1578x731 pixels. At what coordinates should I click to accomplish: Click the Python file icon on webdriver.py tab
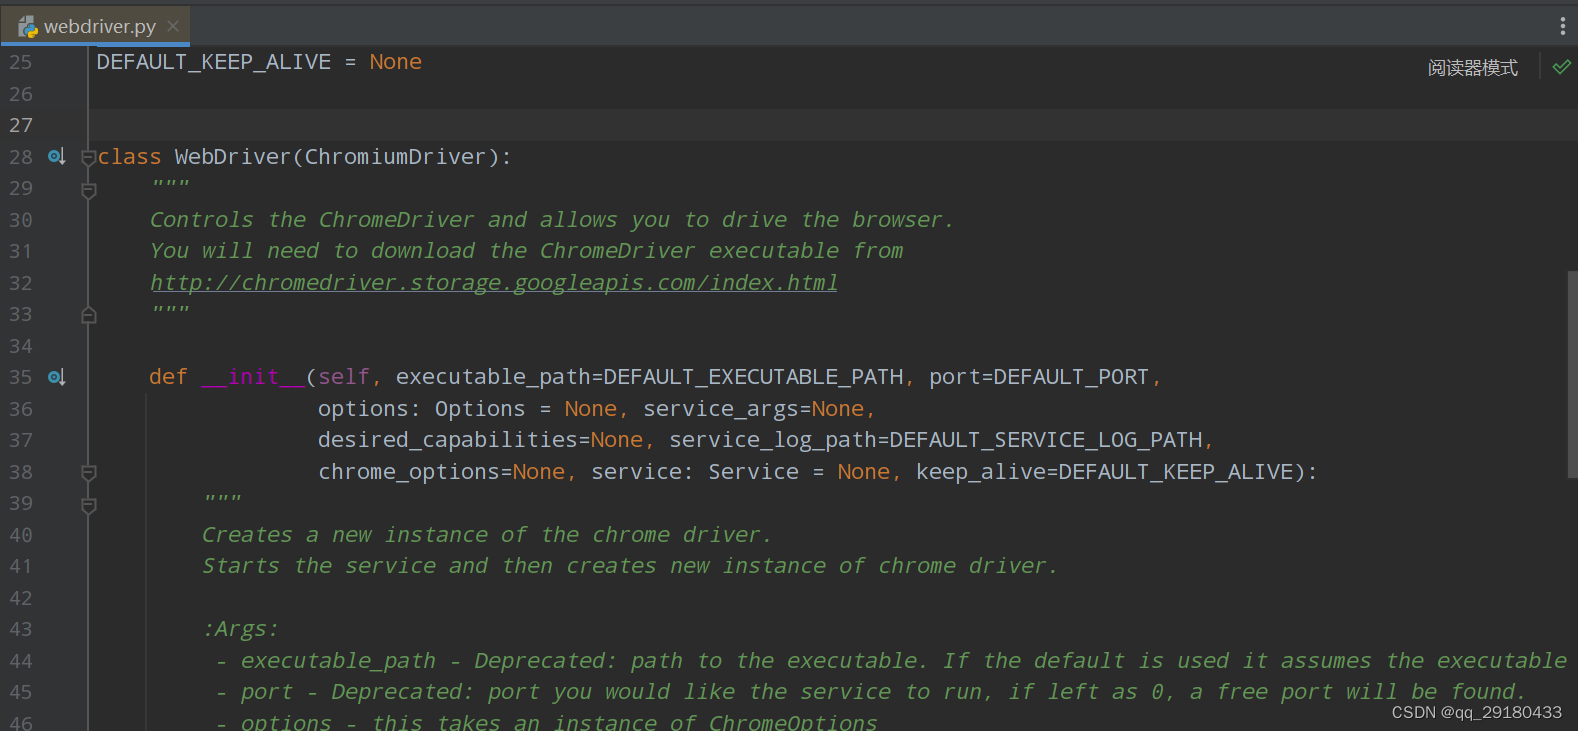click(28, 27)
